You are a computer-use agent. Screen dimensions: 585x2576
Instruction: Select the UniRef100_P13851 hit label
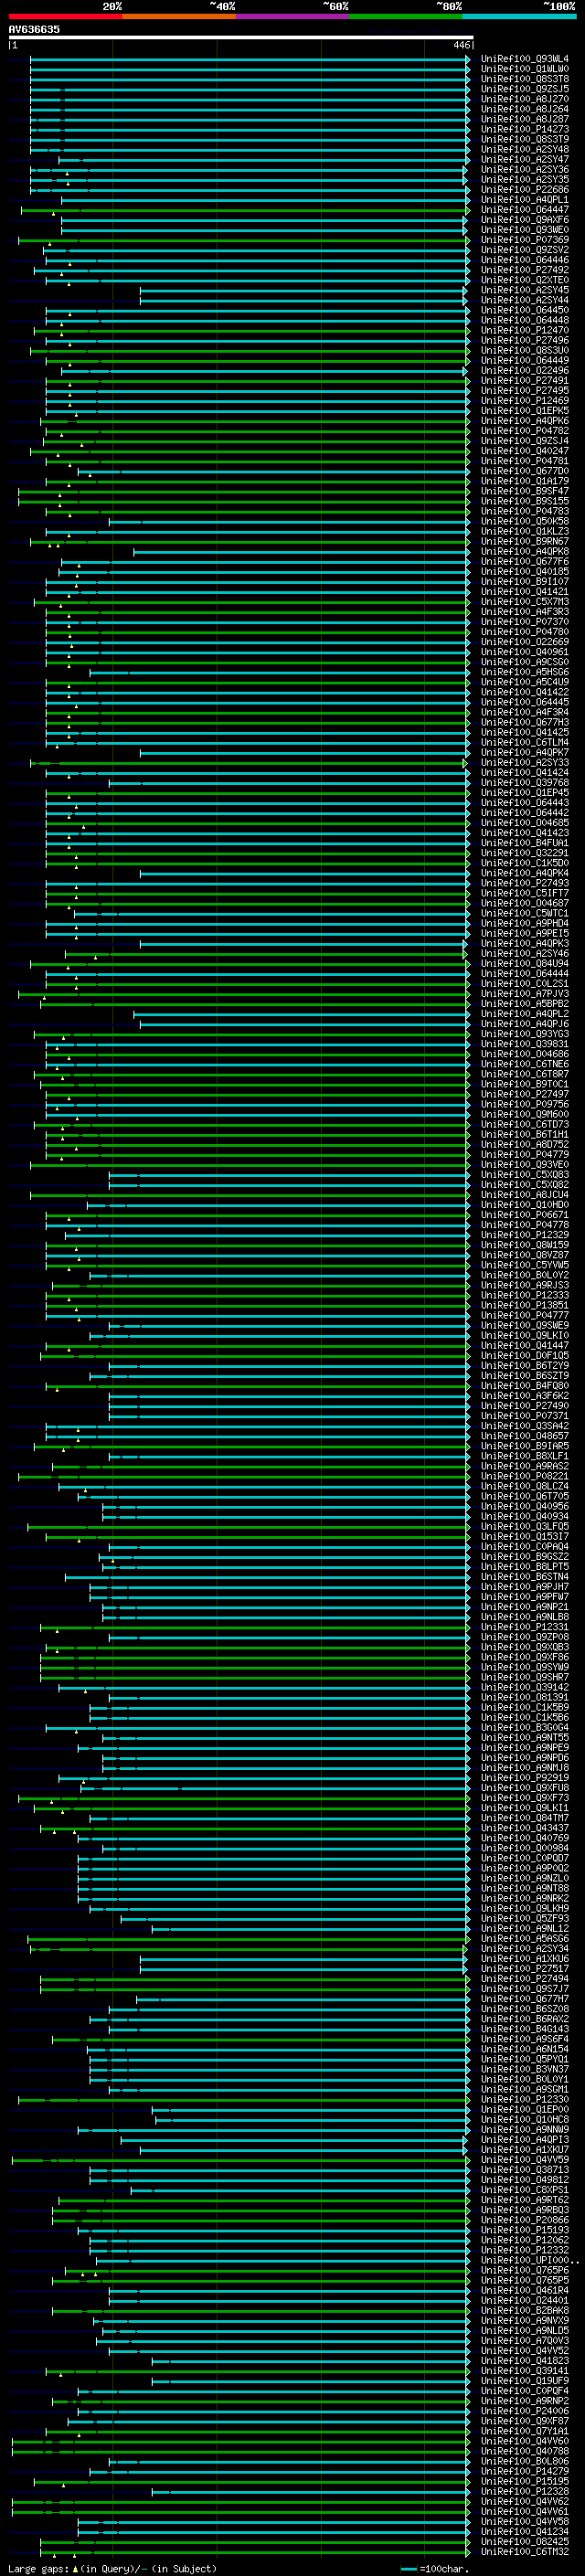(x=525, y=1305)
